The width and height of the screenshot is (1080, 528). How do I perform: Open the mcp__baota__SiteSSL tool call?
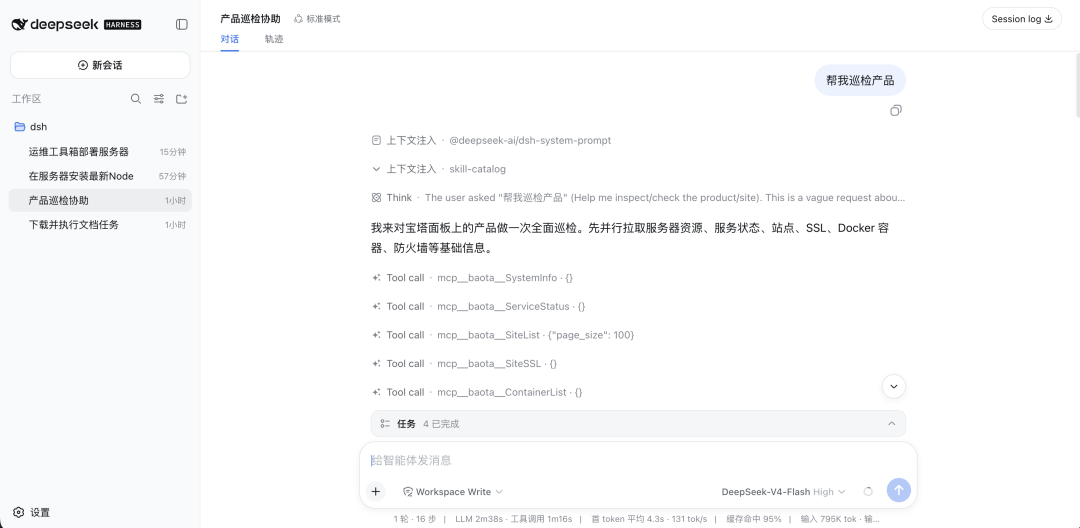coord(464,363)
